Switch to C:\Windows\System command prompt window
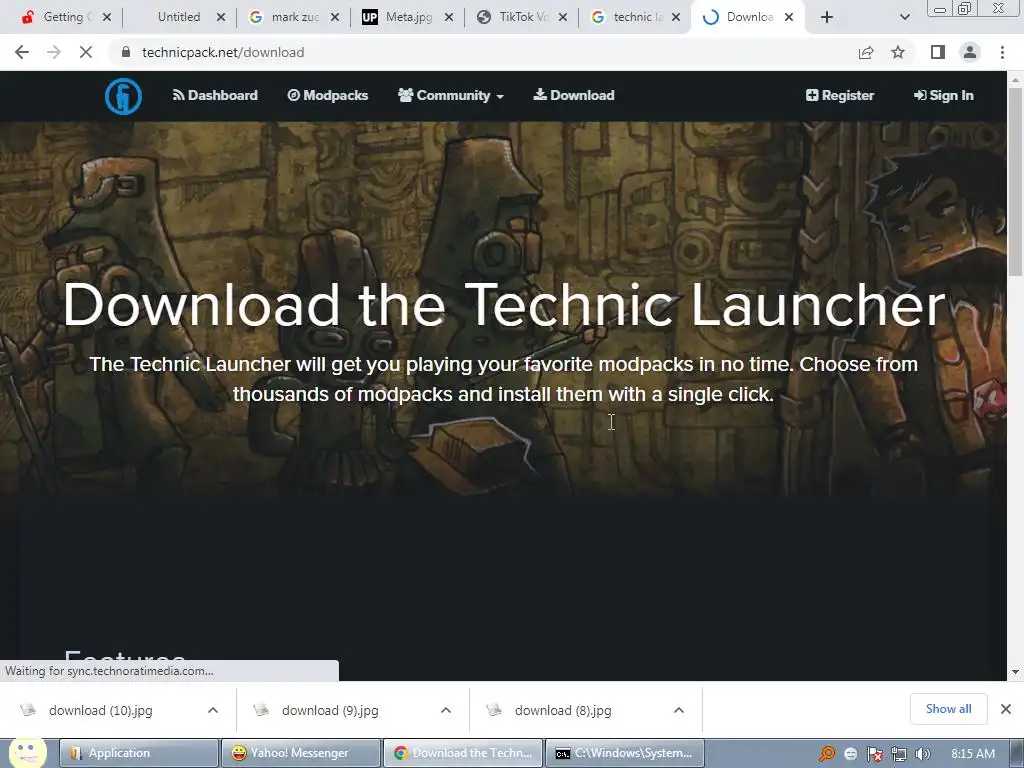Screen dimensions: 1024x768 (624, 753)
